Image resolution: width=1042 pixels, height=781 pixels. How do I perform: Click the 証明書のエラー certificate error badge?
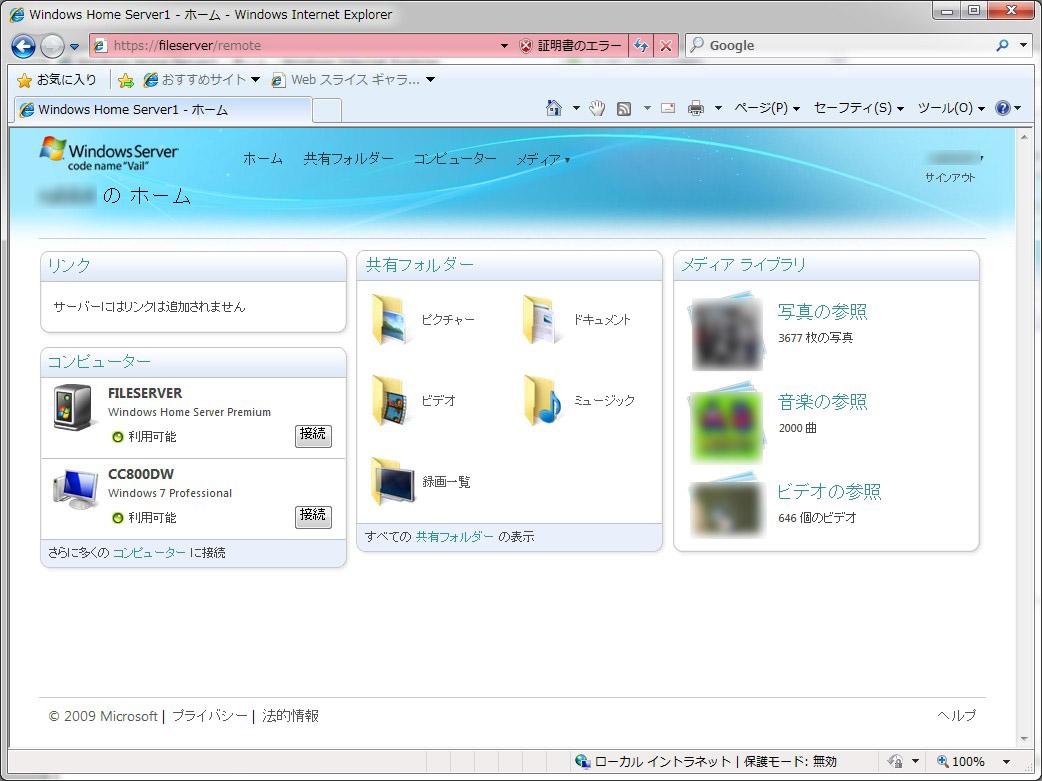570,46
